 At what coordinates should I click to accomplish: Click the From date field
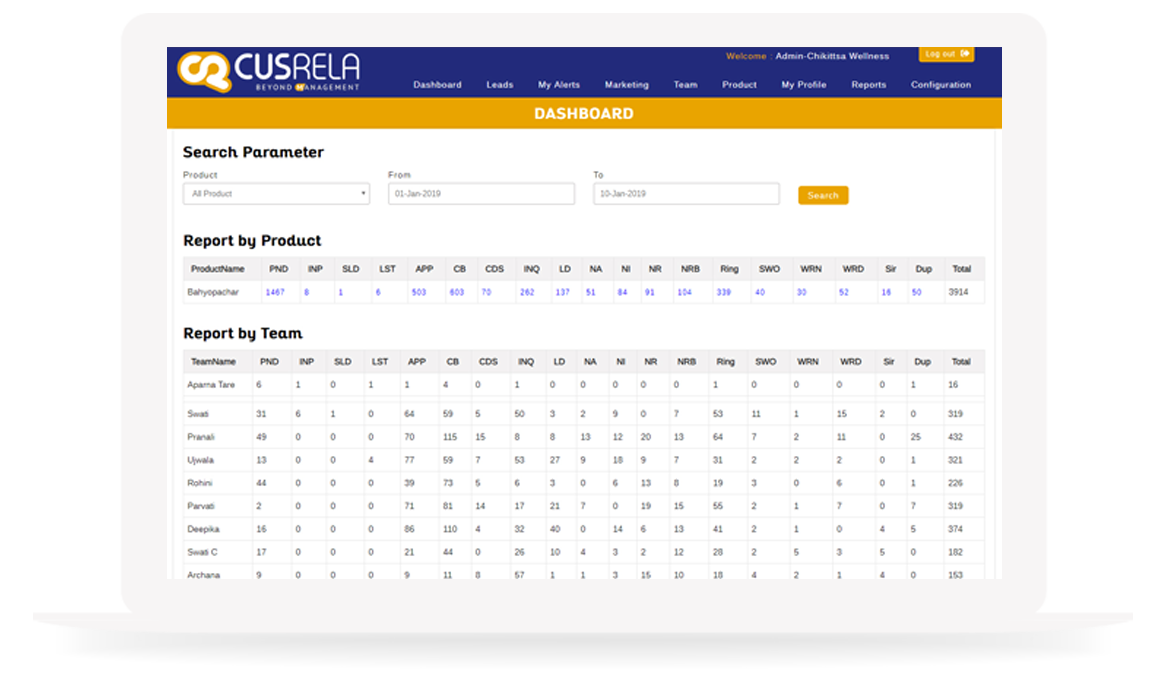click(481, 194)
